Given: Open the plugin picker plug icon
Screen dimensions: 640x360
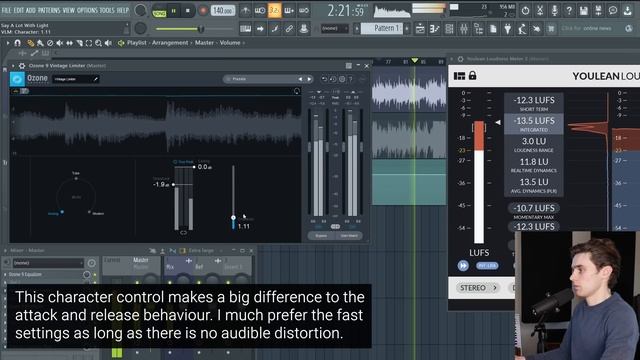Looking at the screenshot, I should pos(508,29).
